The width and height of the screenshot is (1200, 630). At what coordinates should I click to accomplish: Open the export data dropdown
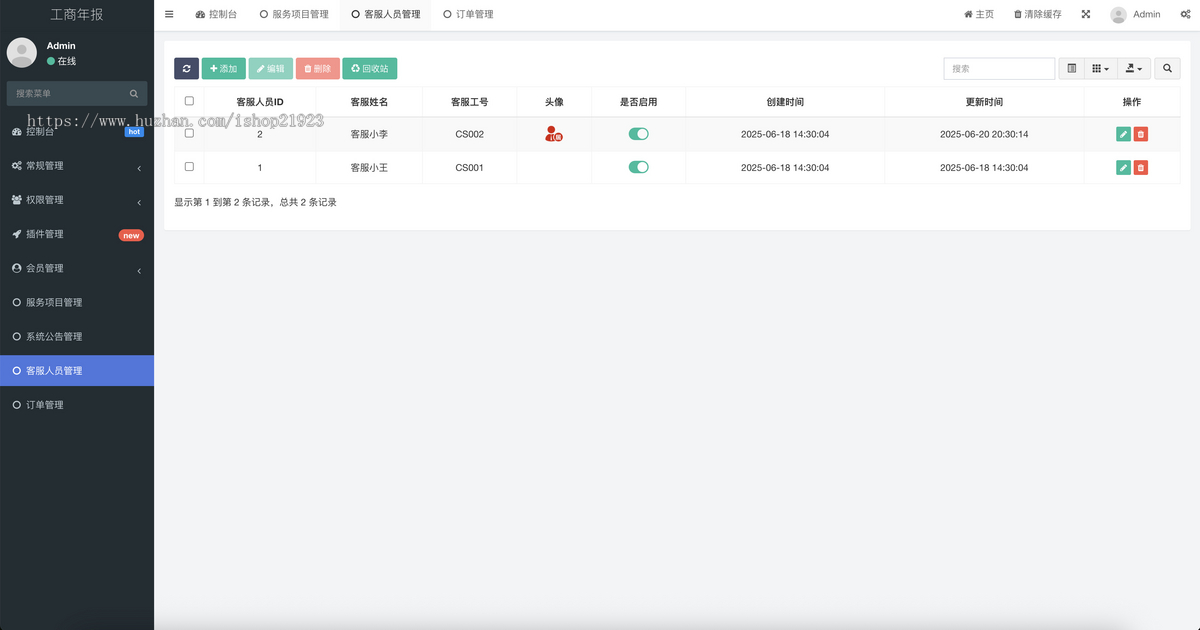click(1134, 68)
